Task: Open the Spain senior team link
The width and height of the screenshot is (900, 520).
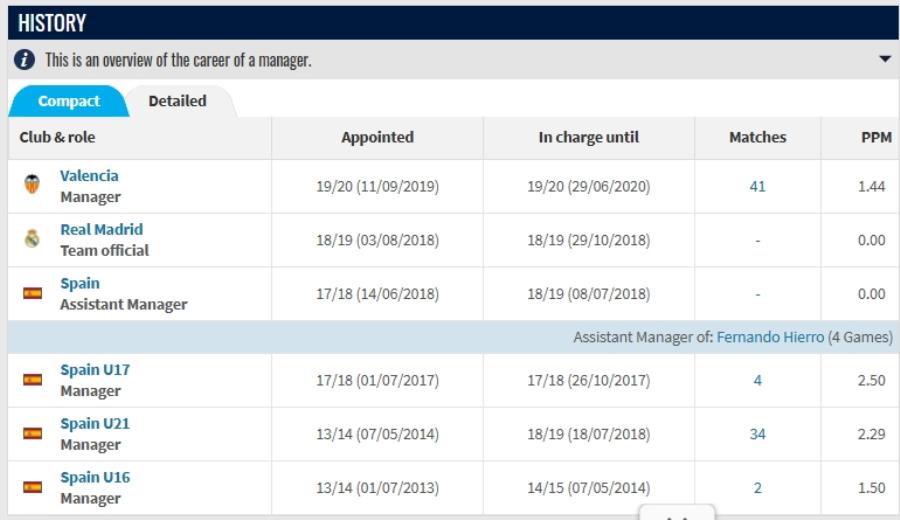Action: coord(80,284)
